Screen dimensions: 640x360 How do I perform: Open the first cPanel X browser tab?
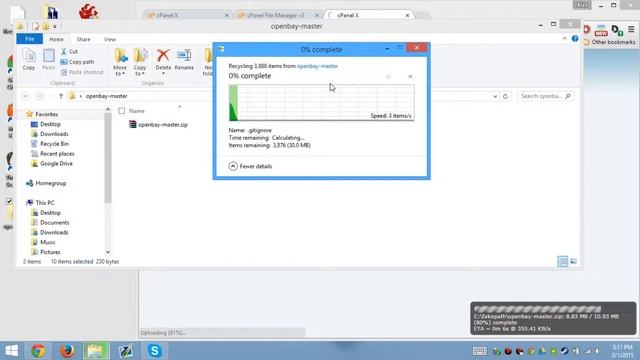(187, 15)
